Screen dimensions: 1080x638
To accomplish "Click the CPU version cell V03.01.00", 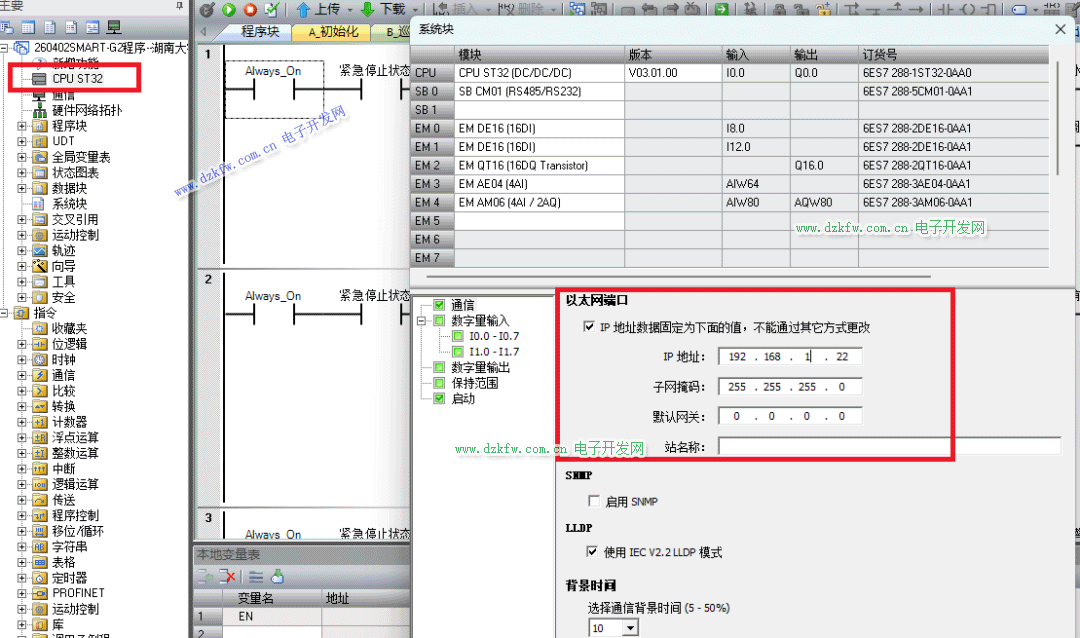I will [x=673, y=73].
